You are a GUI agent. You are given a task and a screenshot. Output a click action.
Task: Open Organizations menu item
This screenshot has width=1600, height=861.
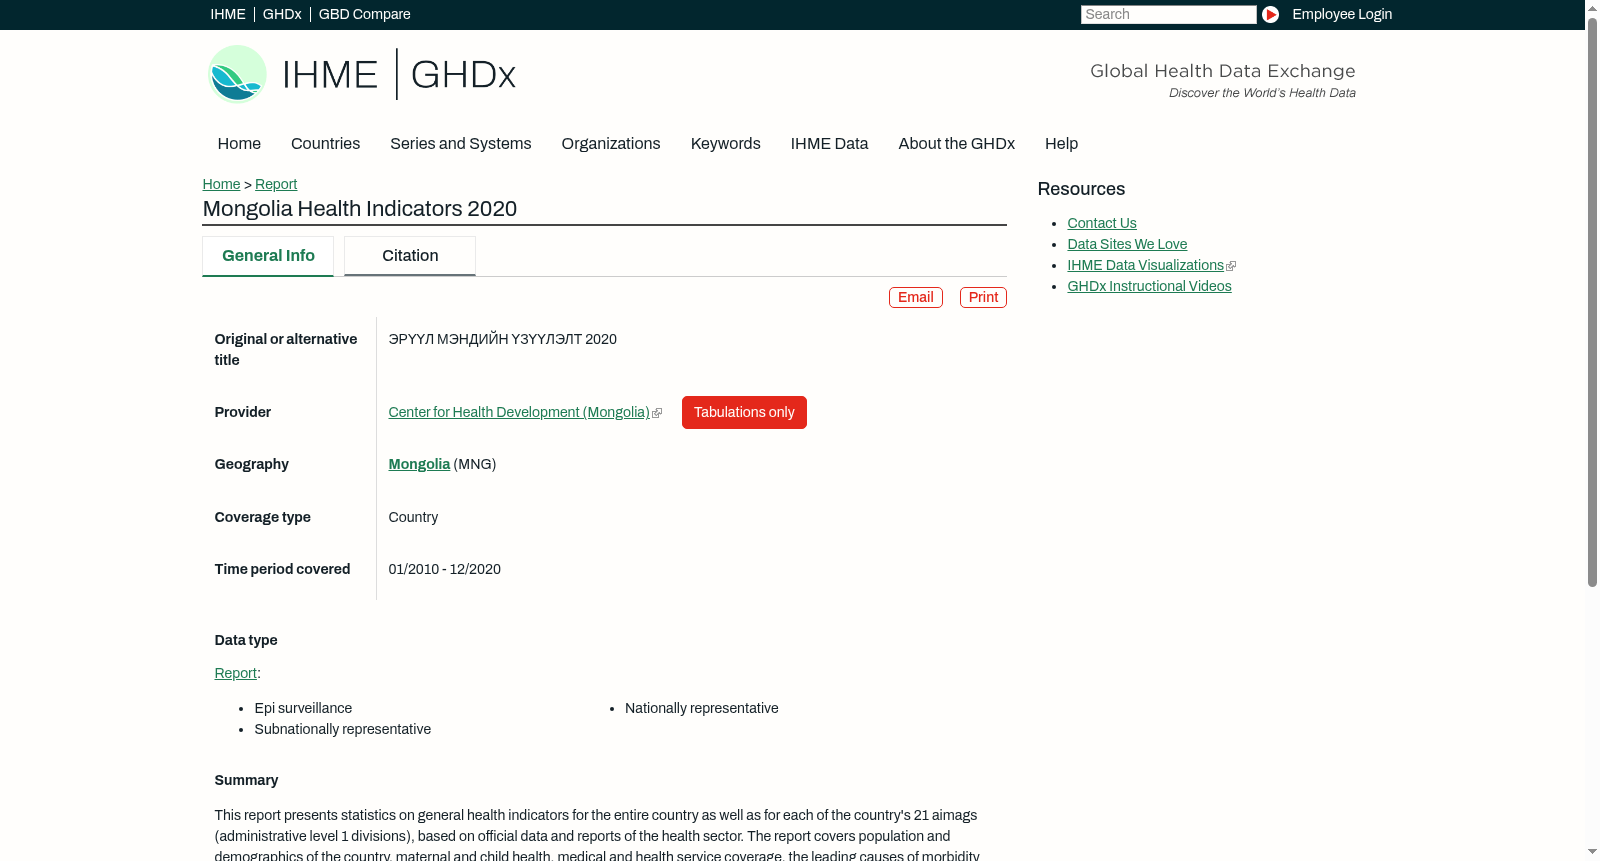[x=611, y=144]
